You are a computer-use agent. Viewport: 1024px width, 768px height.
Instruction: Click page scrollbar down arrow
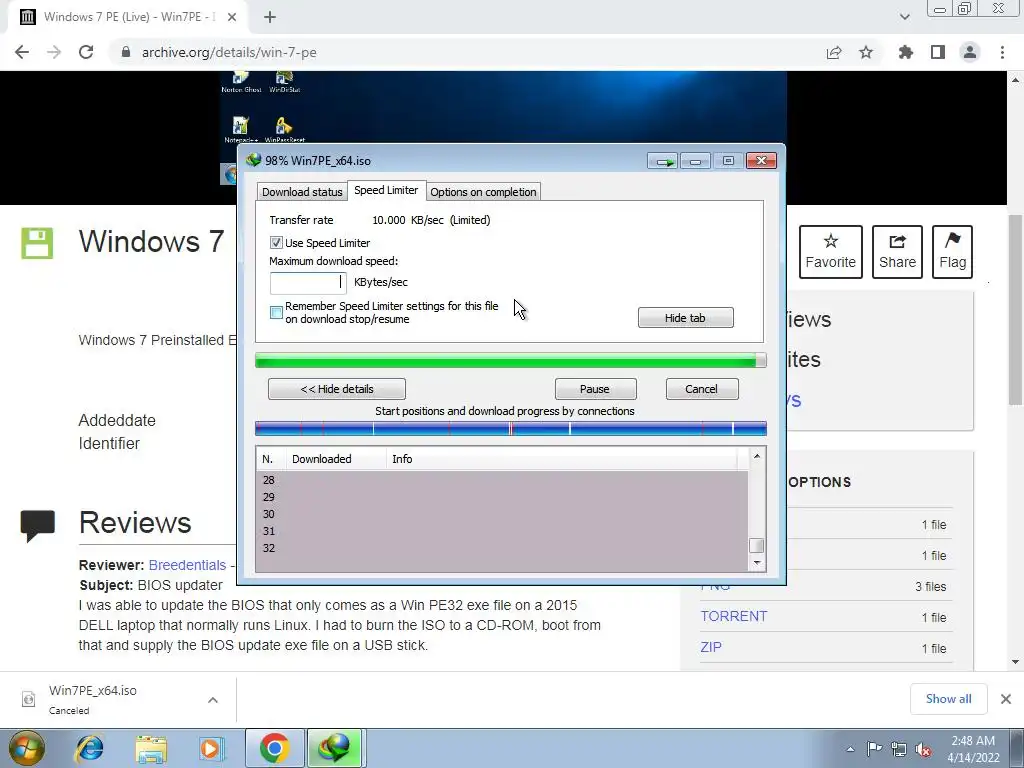point(1015,662)
